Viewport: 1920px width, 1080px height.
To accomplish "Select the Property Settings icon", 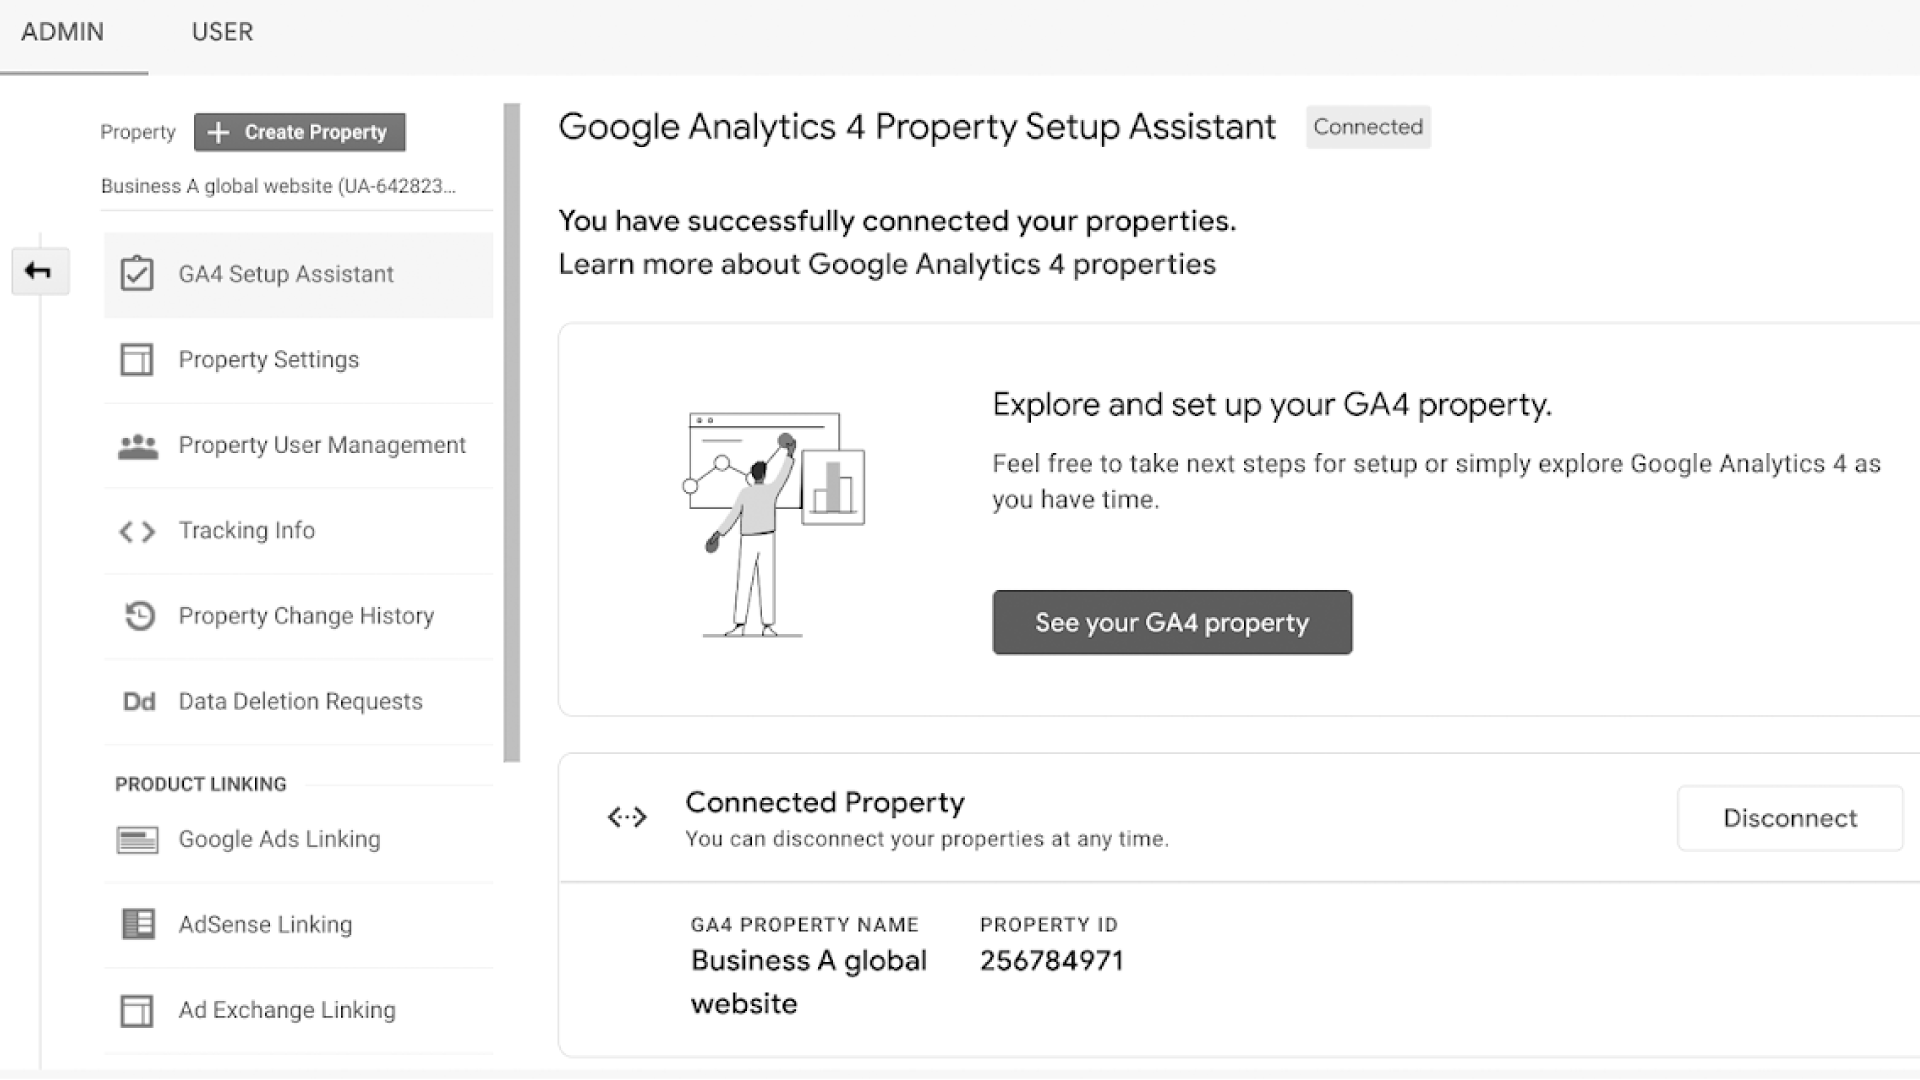I will point(136,359).
